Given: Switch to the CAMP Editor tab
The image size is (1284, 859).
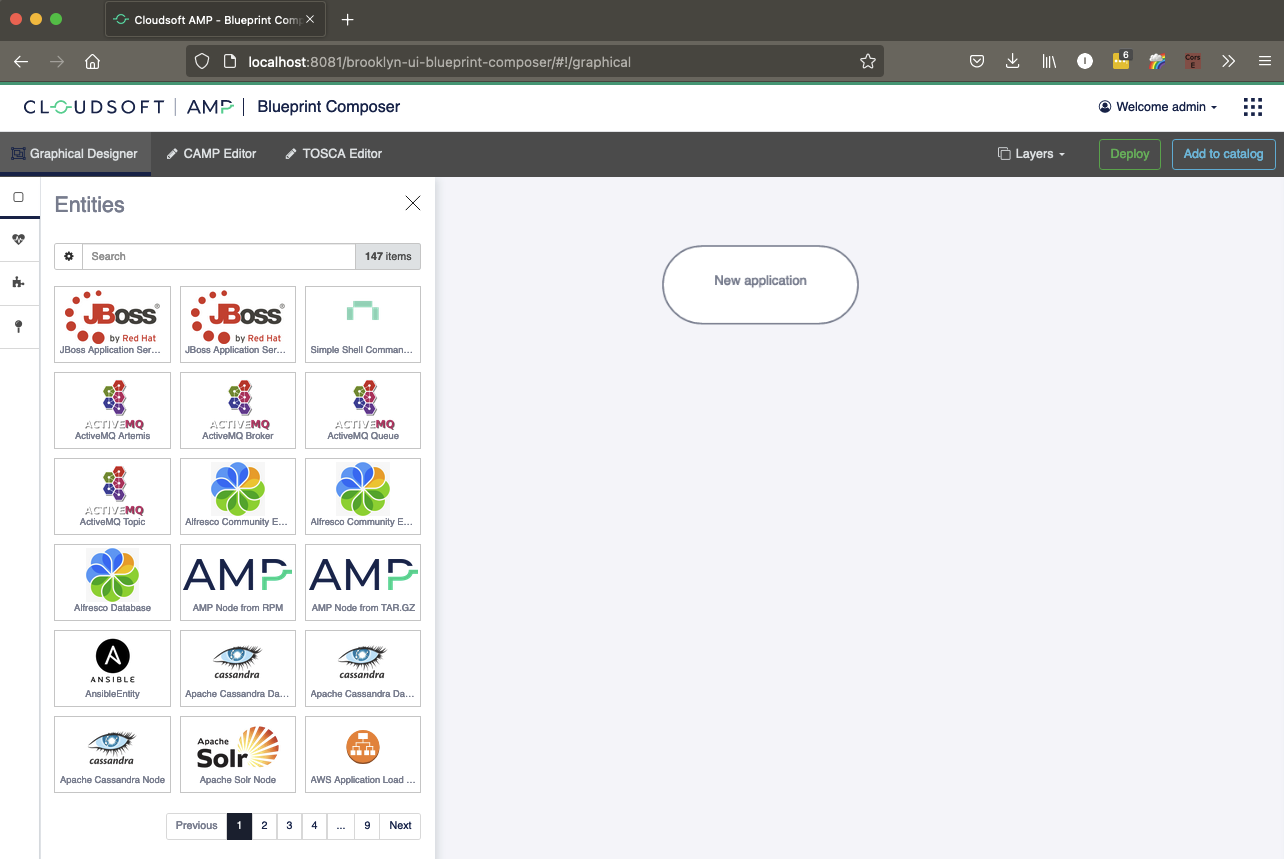Looking at the screenshot, I should 211,154.
